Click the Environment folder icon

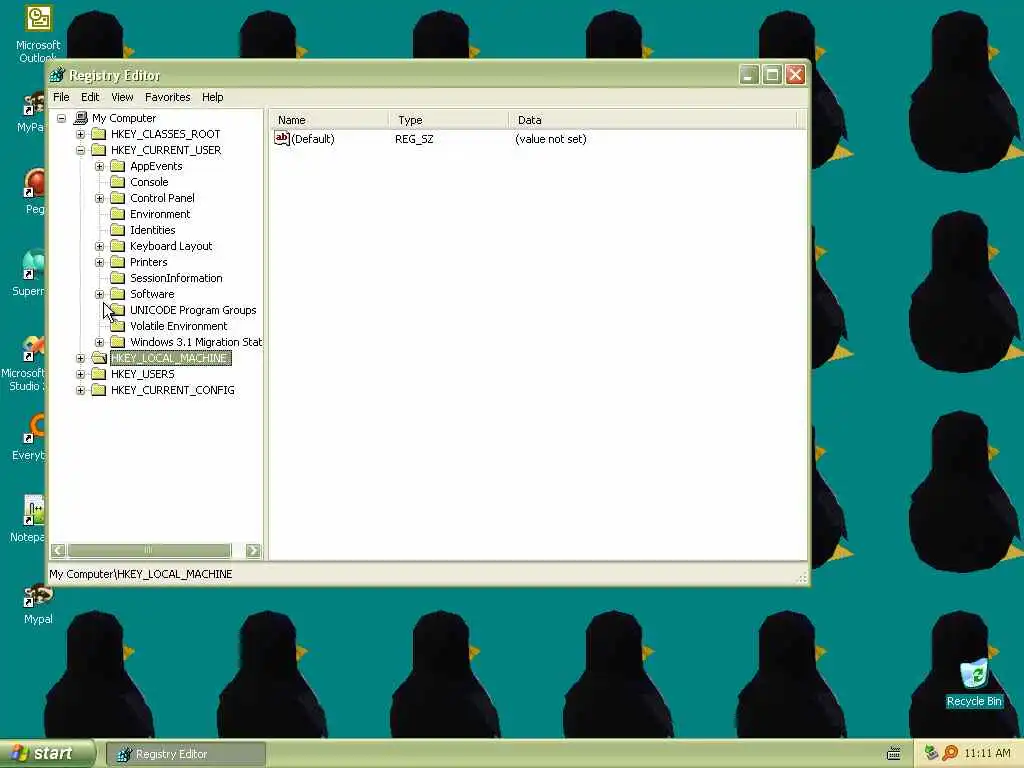[118, 214]
